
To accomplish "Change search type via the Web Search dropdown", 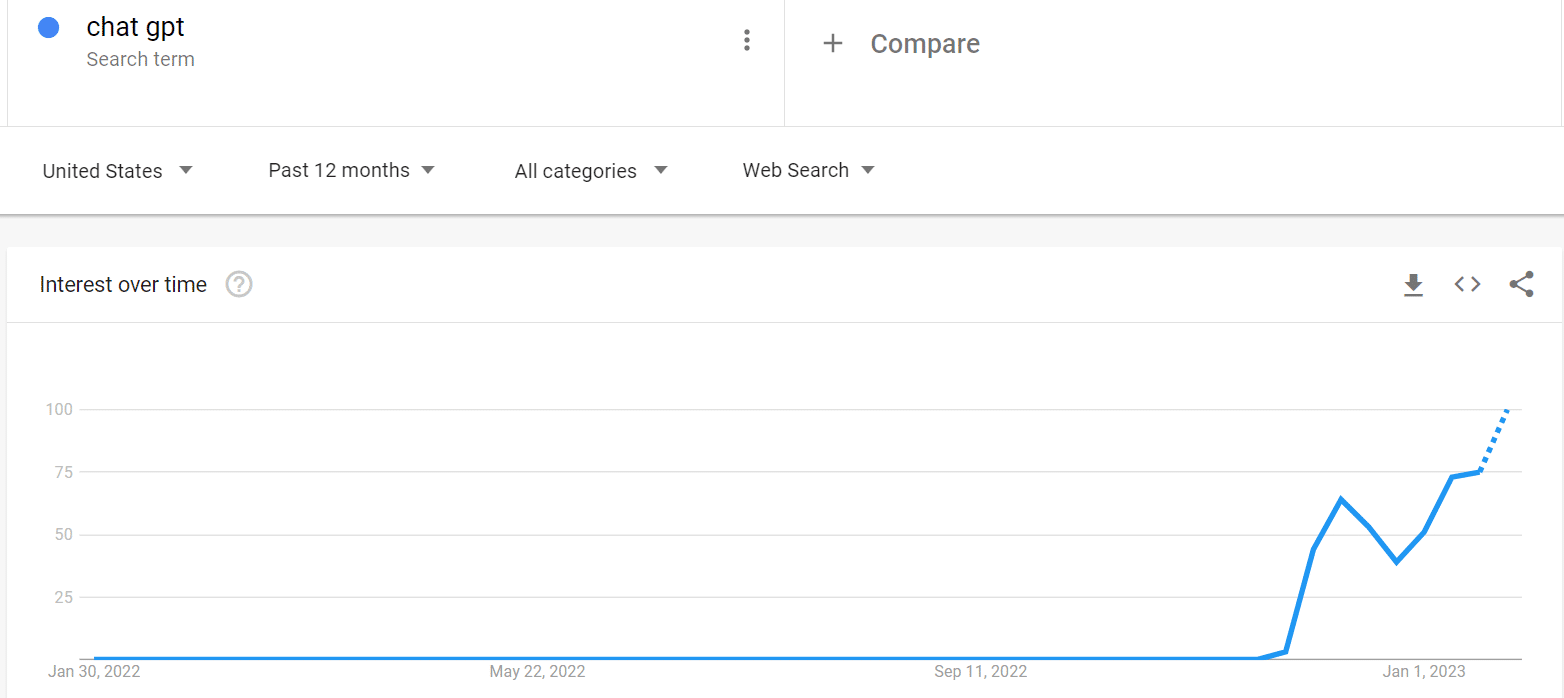I will click(808, 170).
